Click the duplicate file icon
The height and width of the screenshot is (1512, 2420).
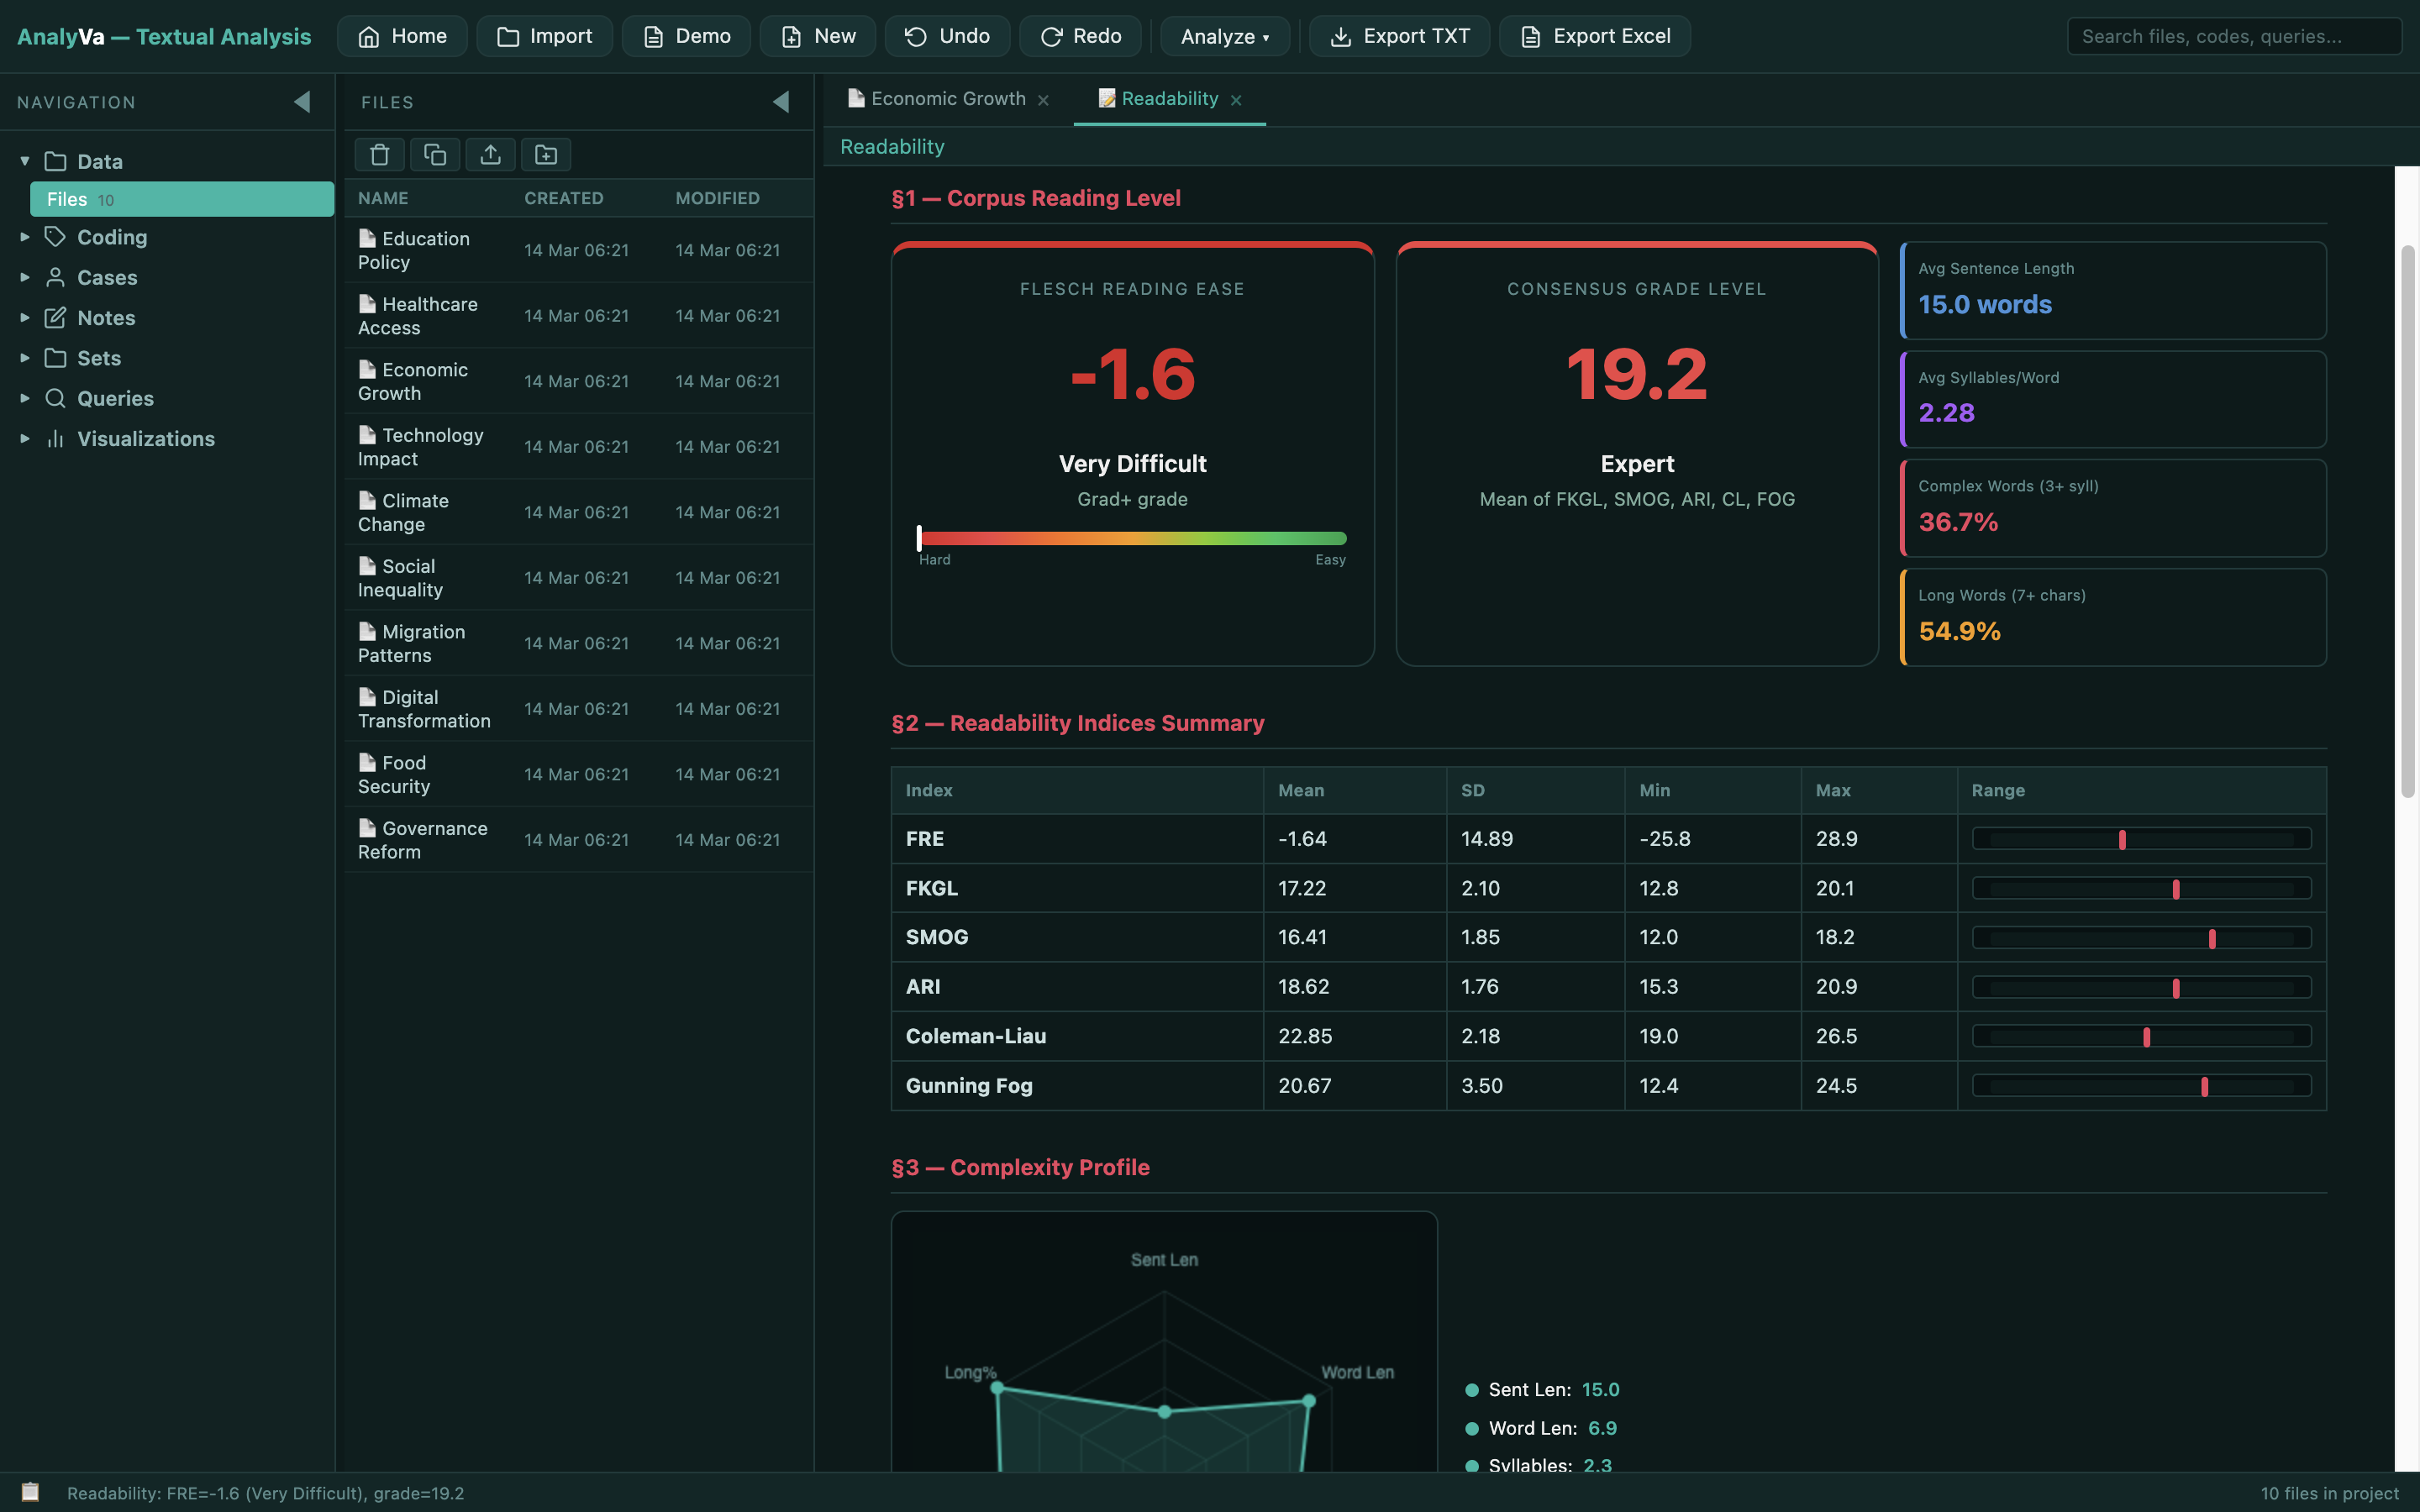coord(434,154)
